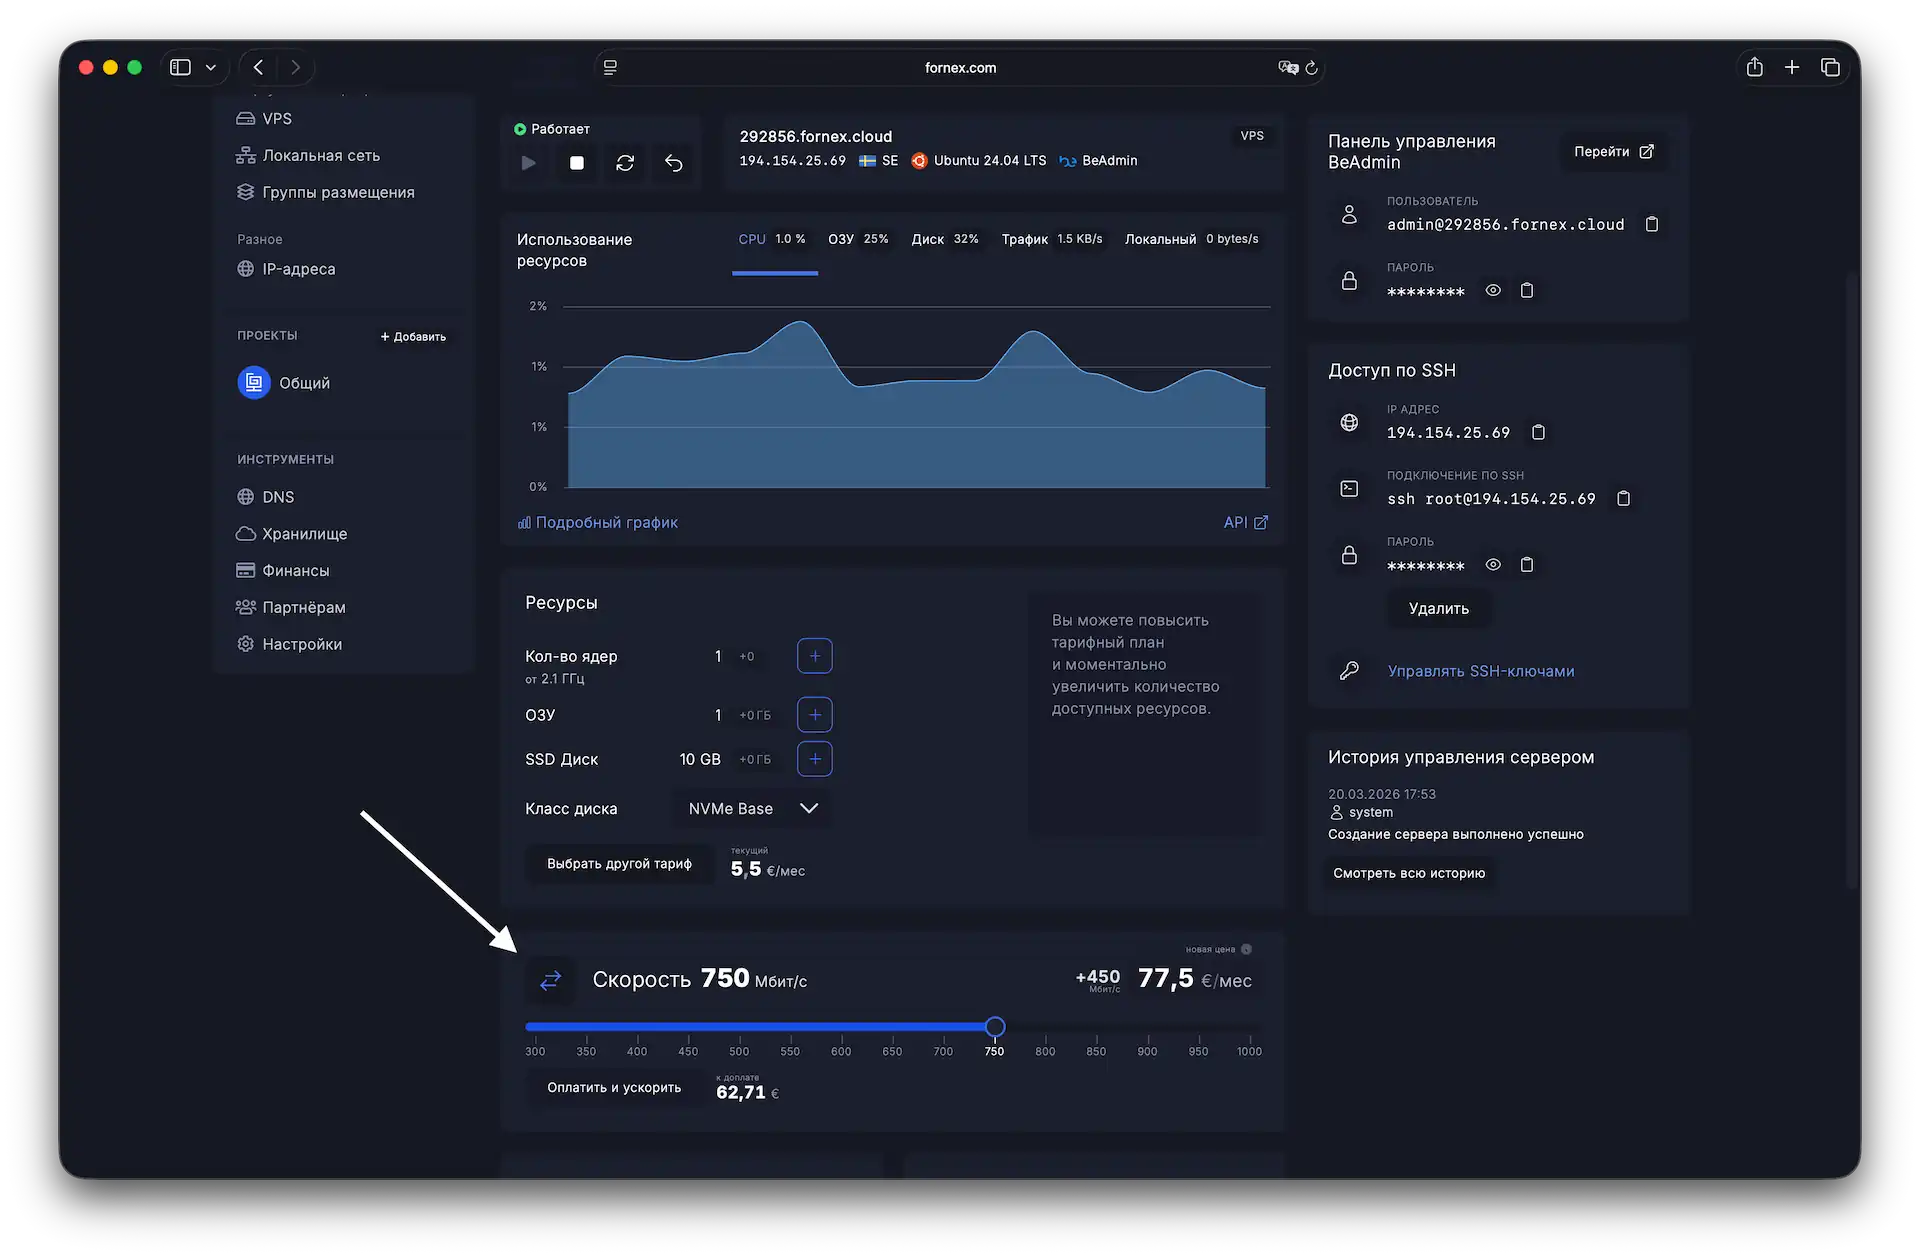
Task: Increase SSD Диск size with the plus stepper
Action: point(814,759)
